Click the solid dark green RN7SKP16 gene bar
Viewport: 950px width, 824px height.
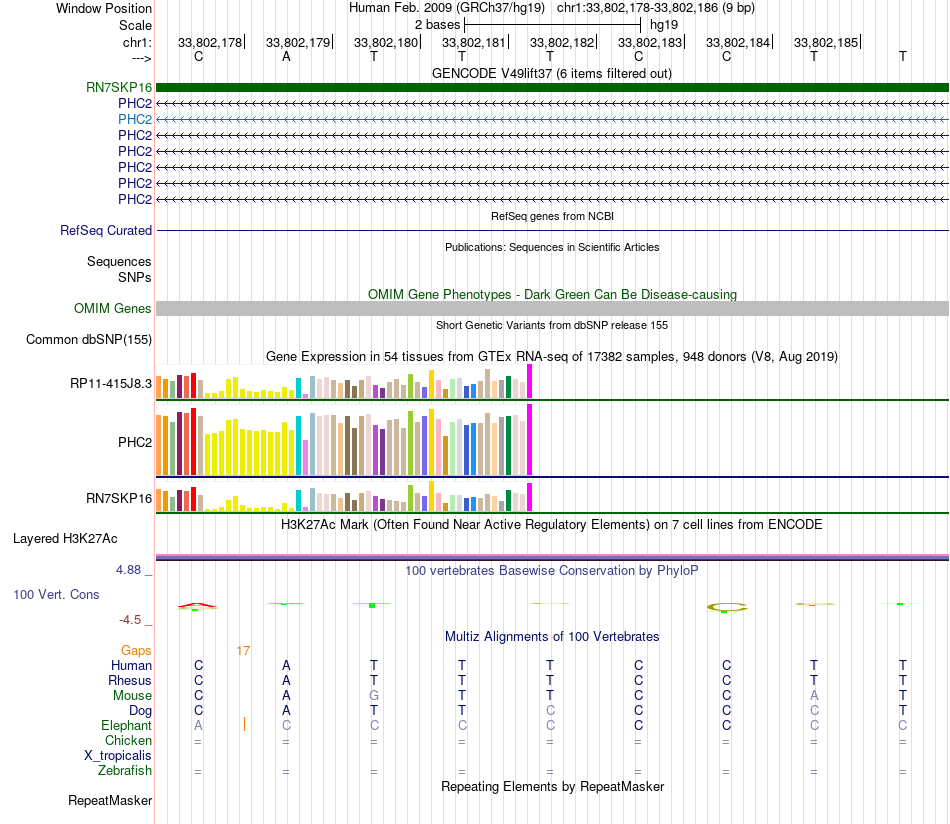[x=552, y=87]
